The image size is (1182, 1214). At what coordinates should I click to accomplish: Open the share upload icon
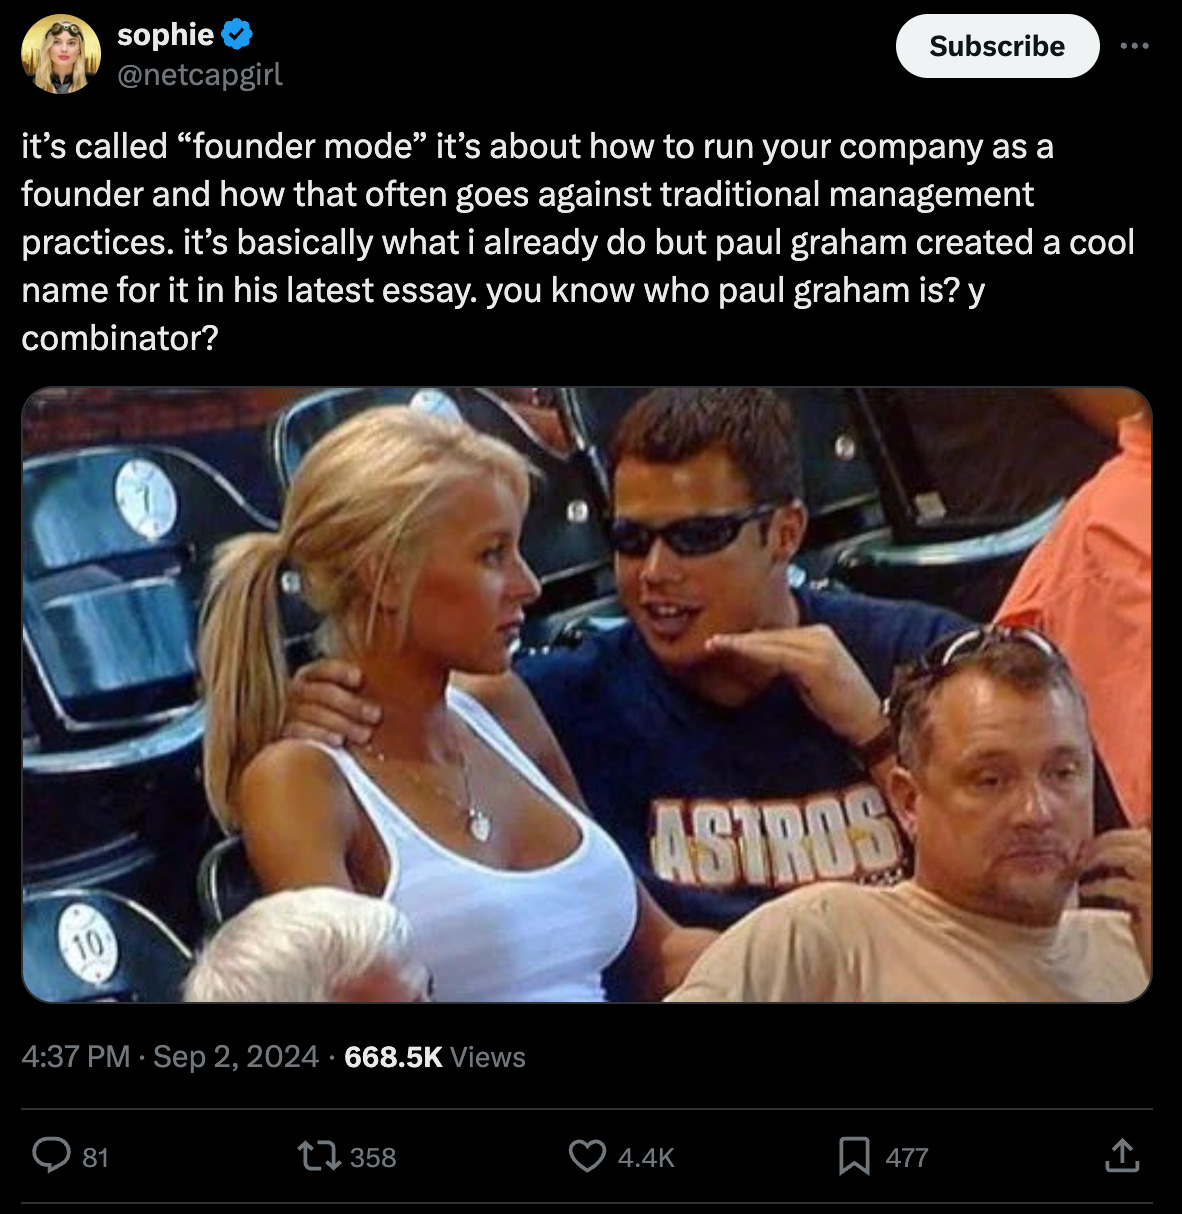pos(1122,1156)
